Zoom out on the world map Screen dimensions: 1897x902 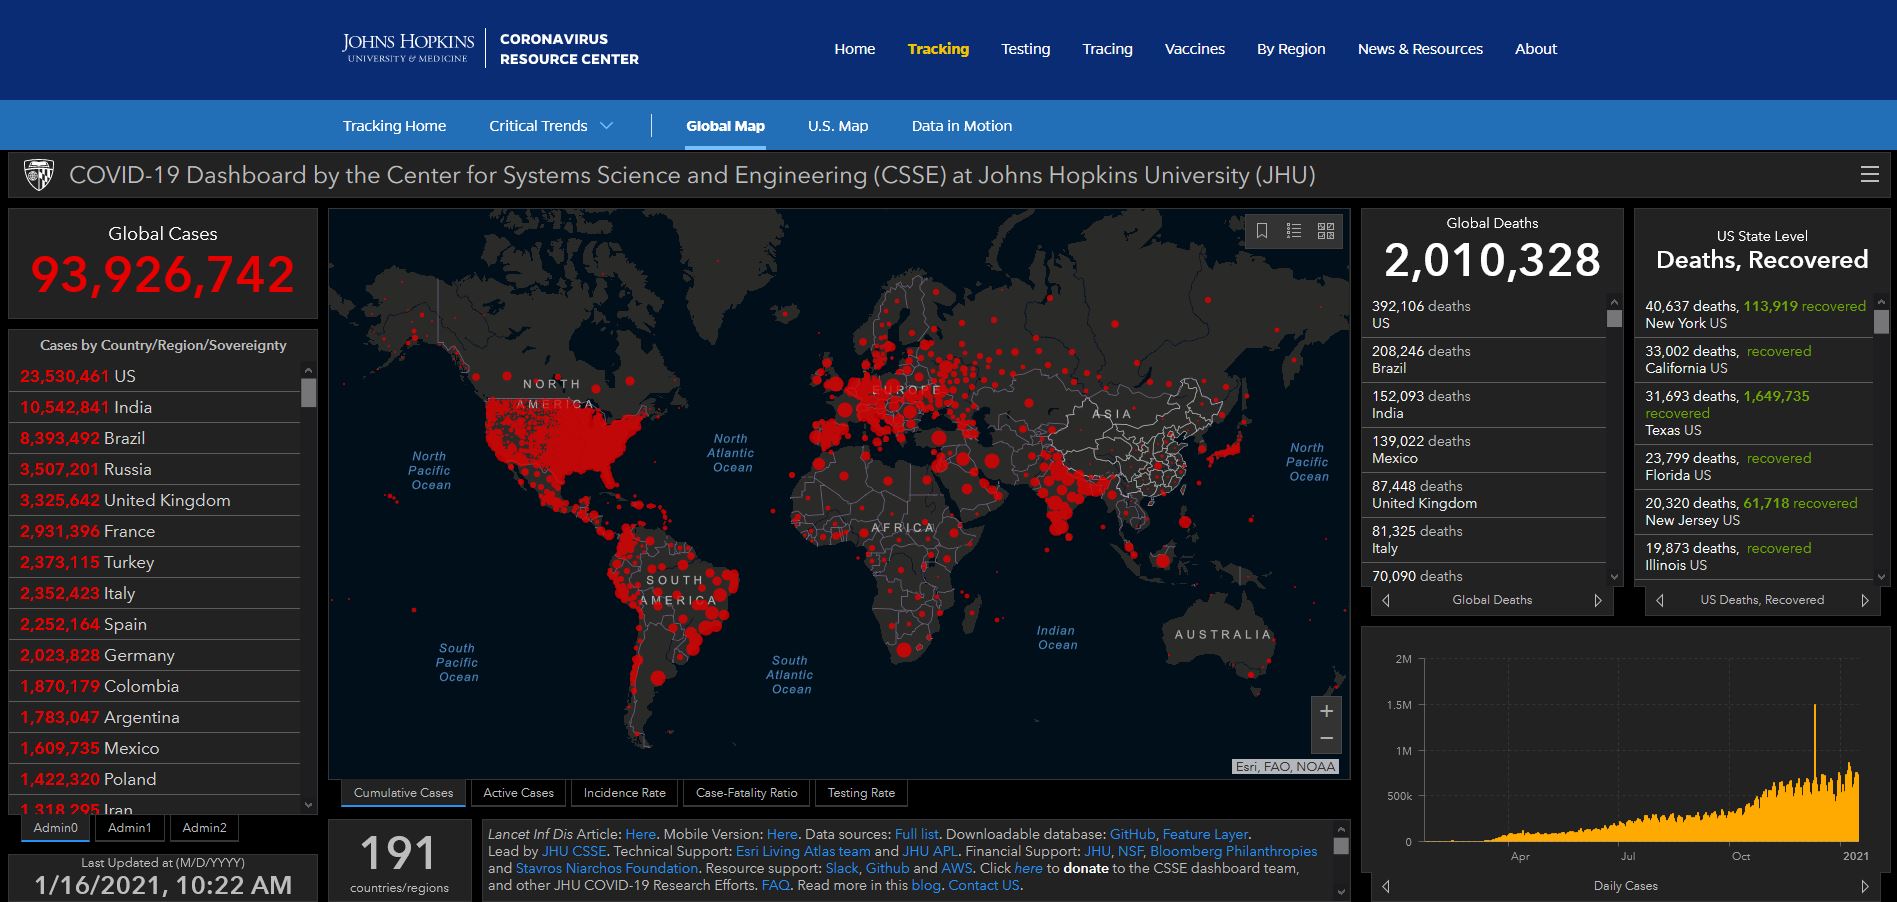[x=1326, y=739]
